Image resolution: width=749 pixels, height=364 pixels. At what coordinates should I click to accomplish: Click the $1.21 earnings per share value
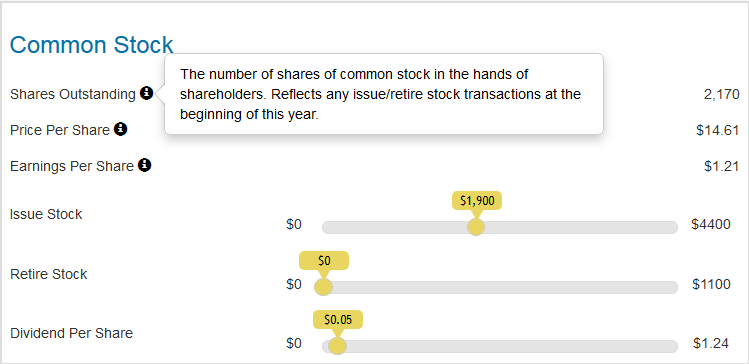click(x=722, y=166)
